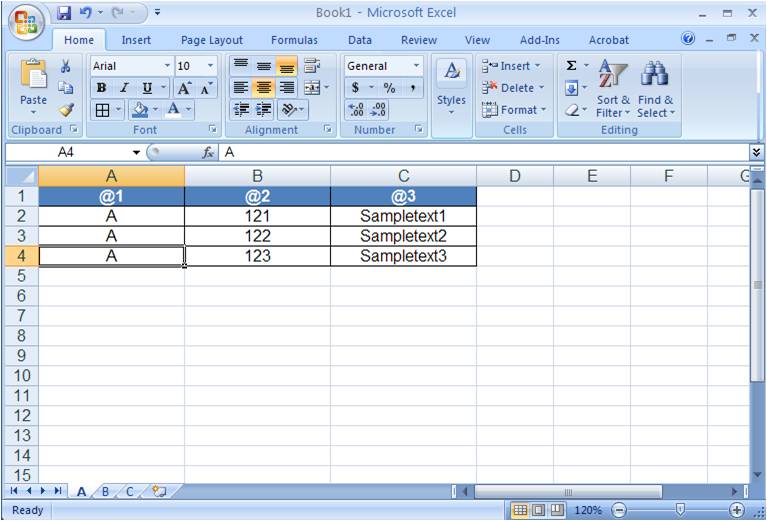Switch to Page Break Preview
The image size is (767, 521).
[x=556, y=510]
